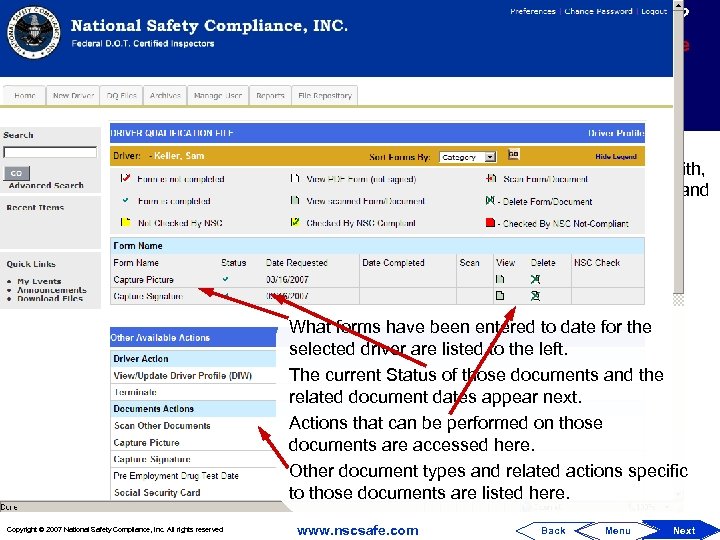Click Hide Legend
The width and height of the screenshot is (720, 540).
(x=616, y=157)
